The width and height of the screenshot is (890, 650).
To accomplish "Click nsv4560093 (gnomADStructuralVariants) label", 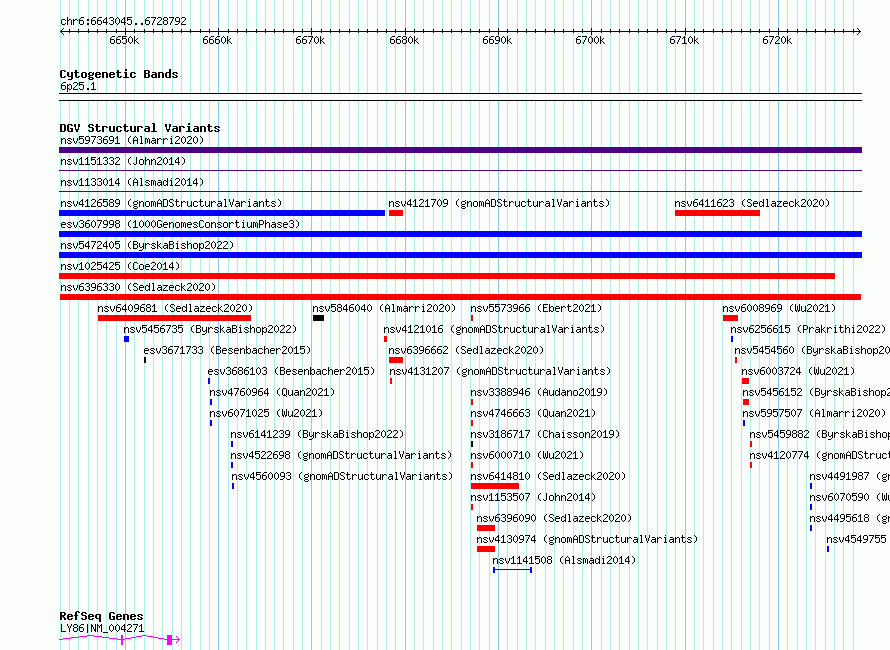I will pyautogui.click(x=342, y=476).
